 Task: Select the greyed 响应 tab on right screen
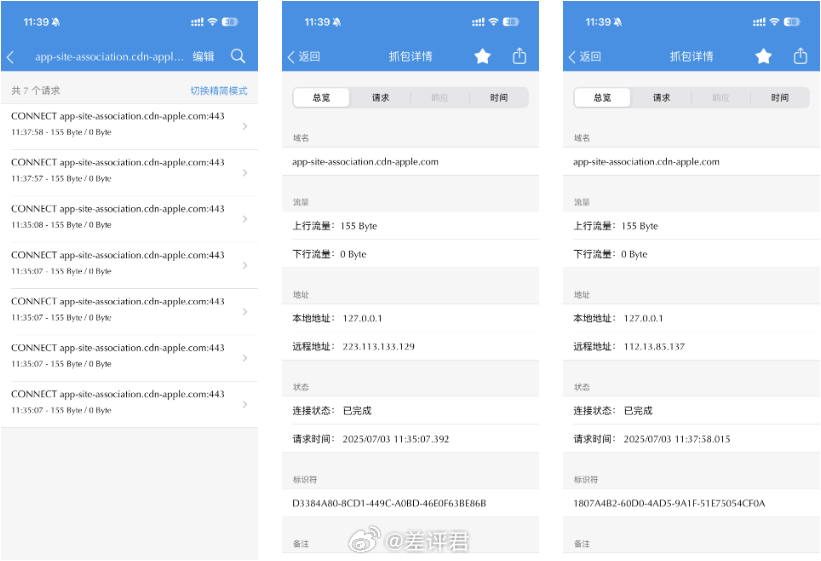tap(720, 97)
